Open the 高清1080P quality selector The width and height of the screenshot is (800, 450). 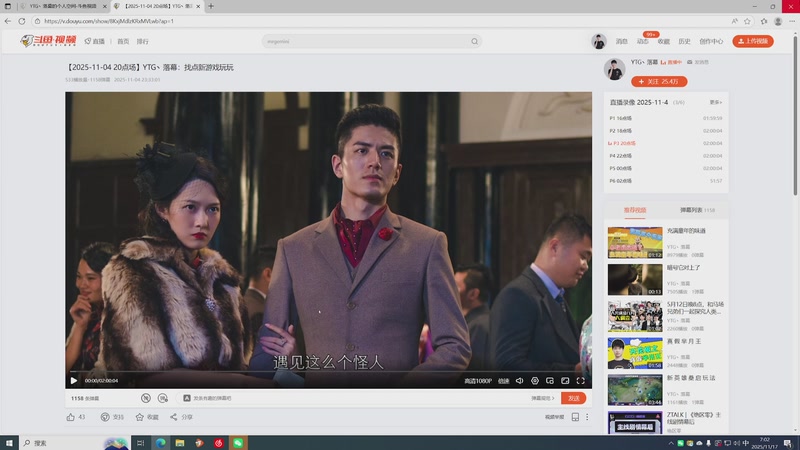(x=478, y=381)
